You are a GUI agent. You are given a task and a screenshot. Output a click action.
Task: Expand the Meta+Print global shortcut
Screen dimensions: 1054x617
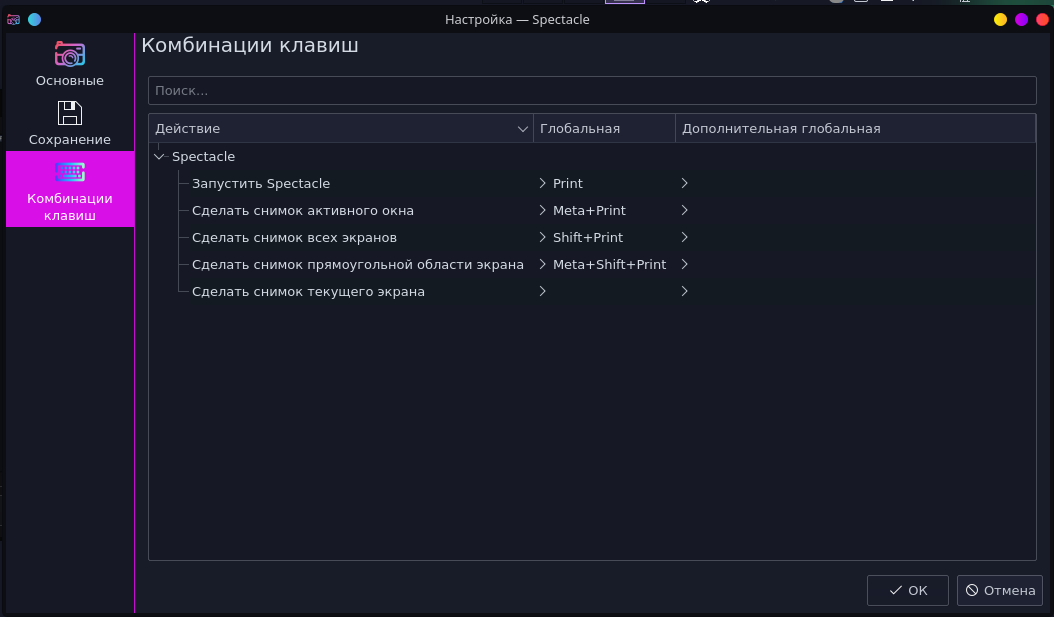542,210
